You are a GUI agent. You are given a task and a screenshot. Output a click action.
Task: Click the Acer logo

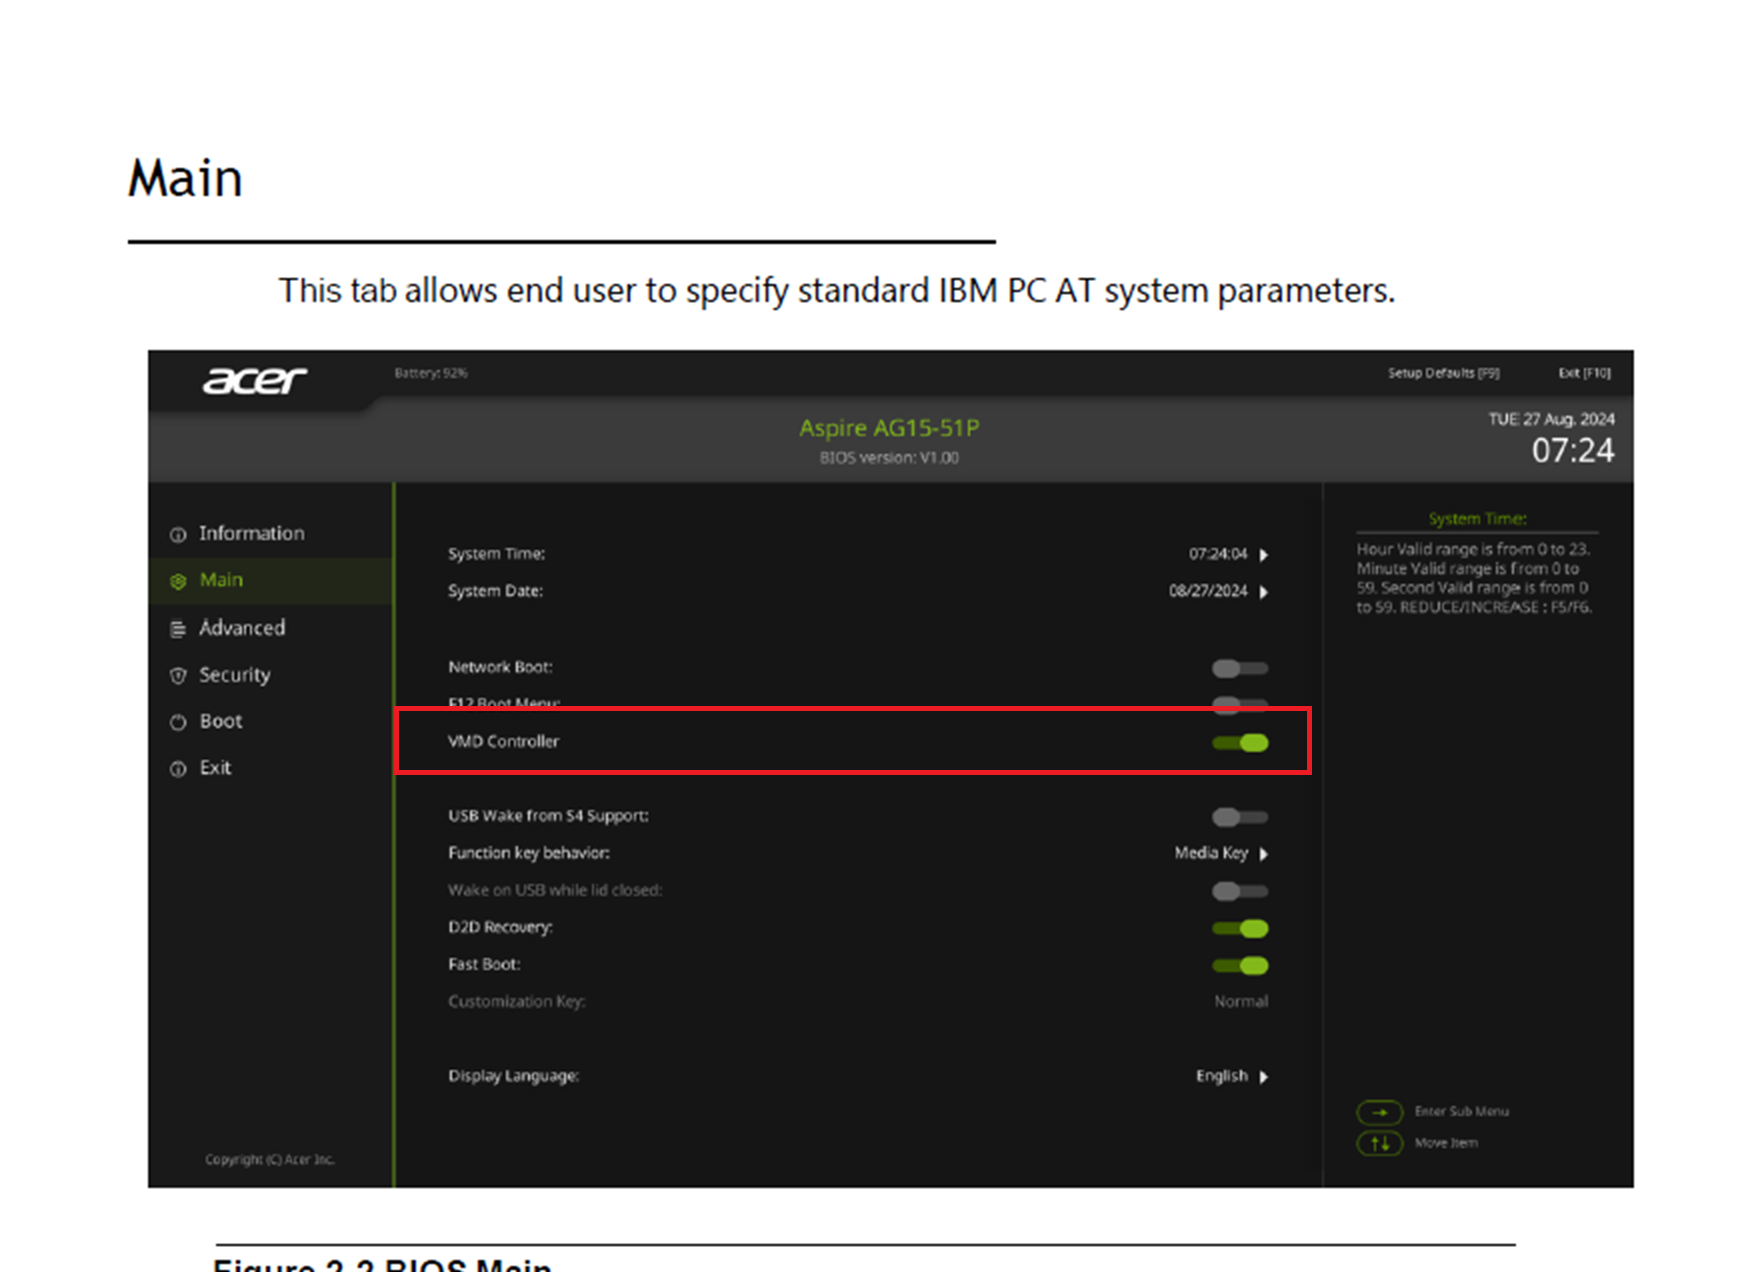[254, 380]
